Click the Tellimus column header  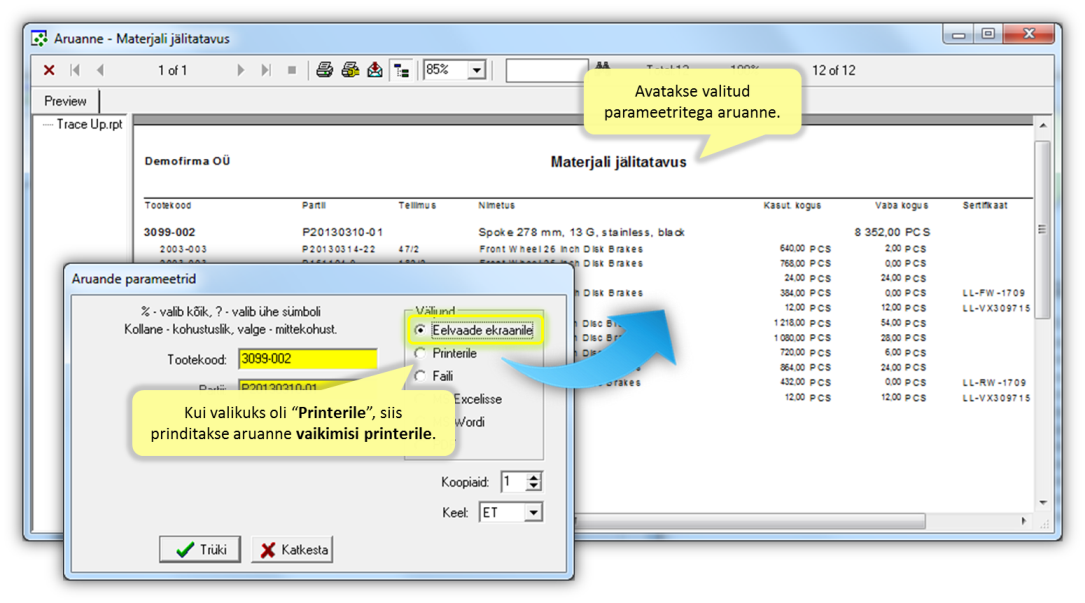point(417,205)
